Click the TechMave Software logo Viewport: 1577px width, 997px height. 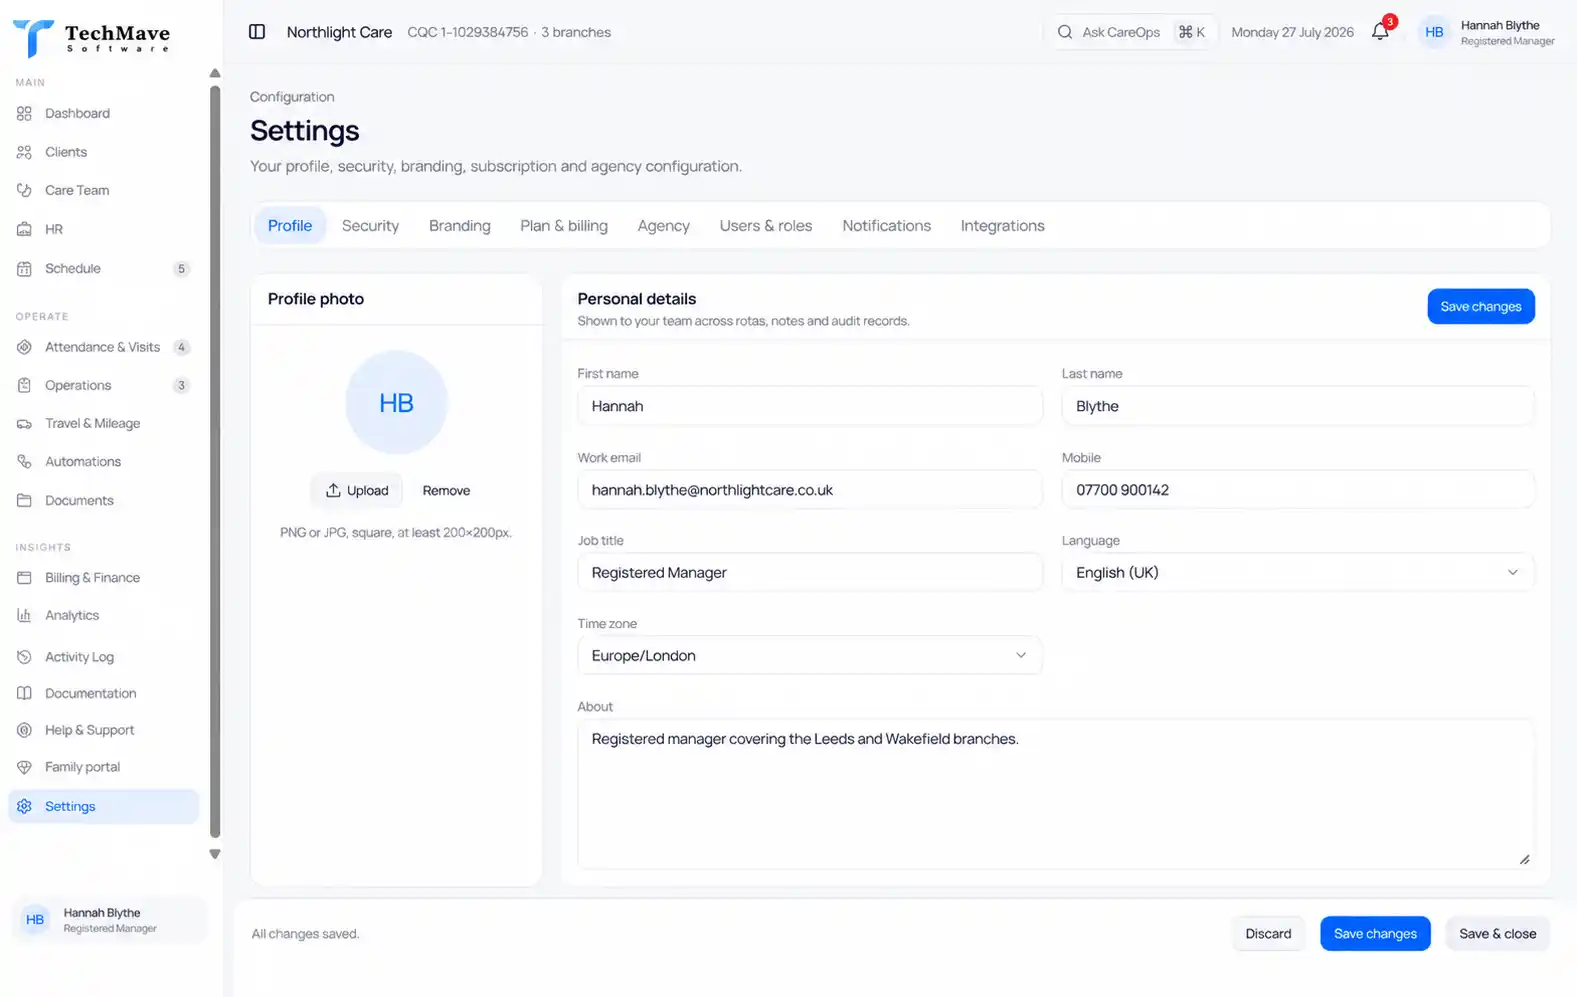91,38
